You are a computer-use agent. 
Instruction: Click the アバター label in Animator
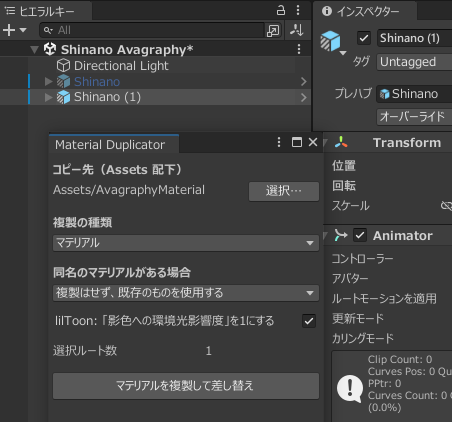coord(350,279)
